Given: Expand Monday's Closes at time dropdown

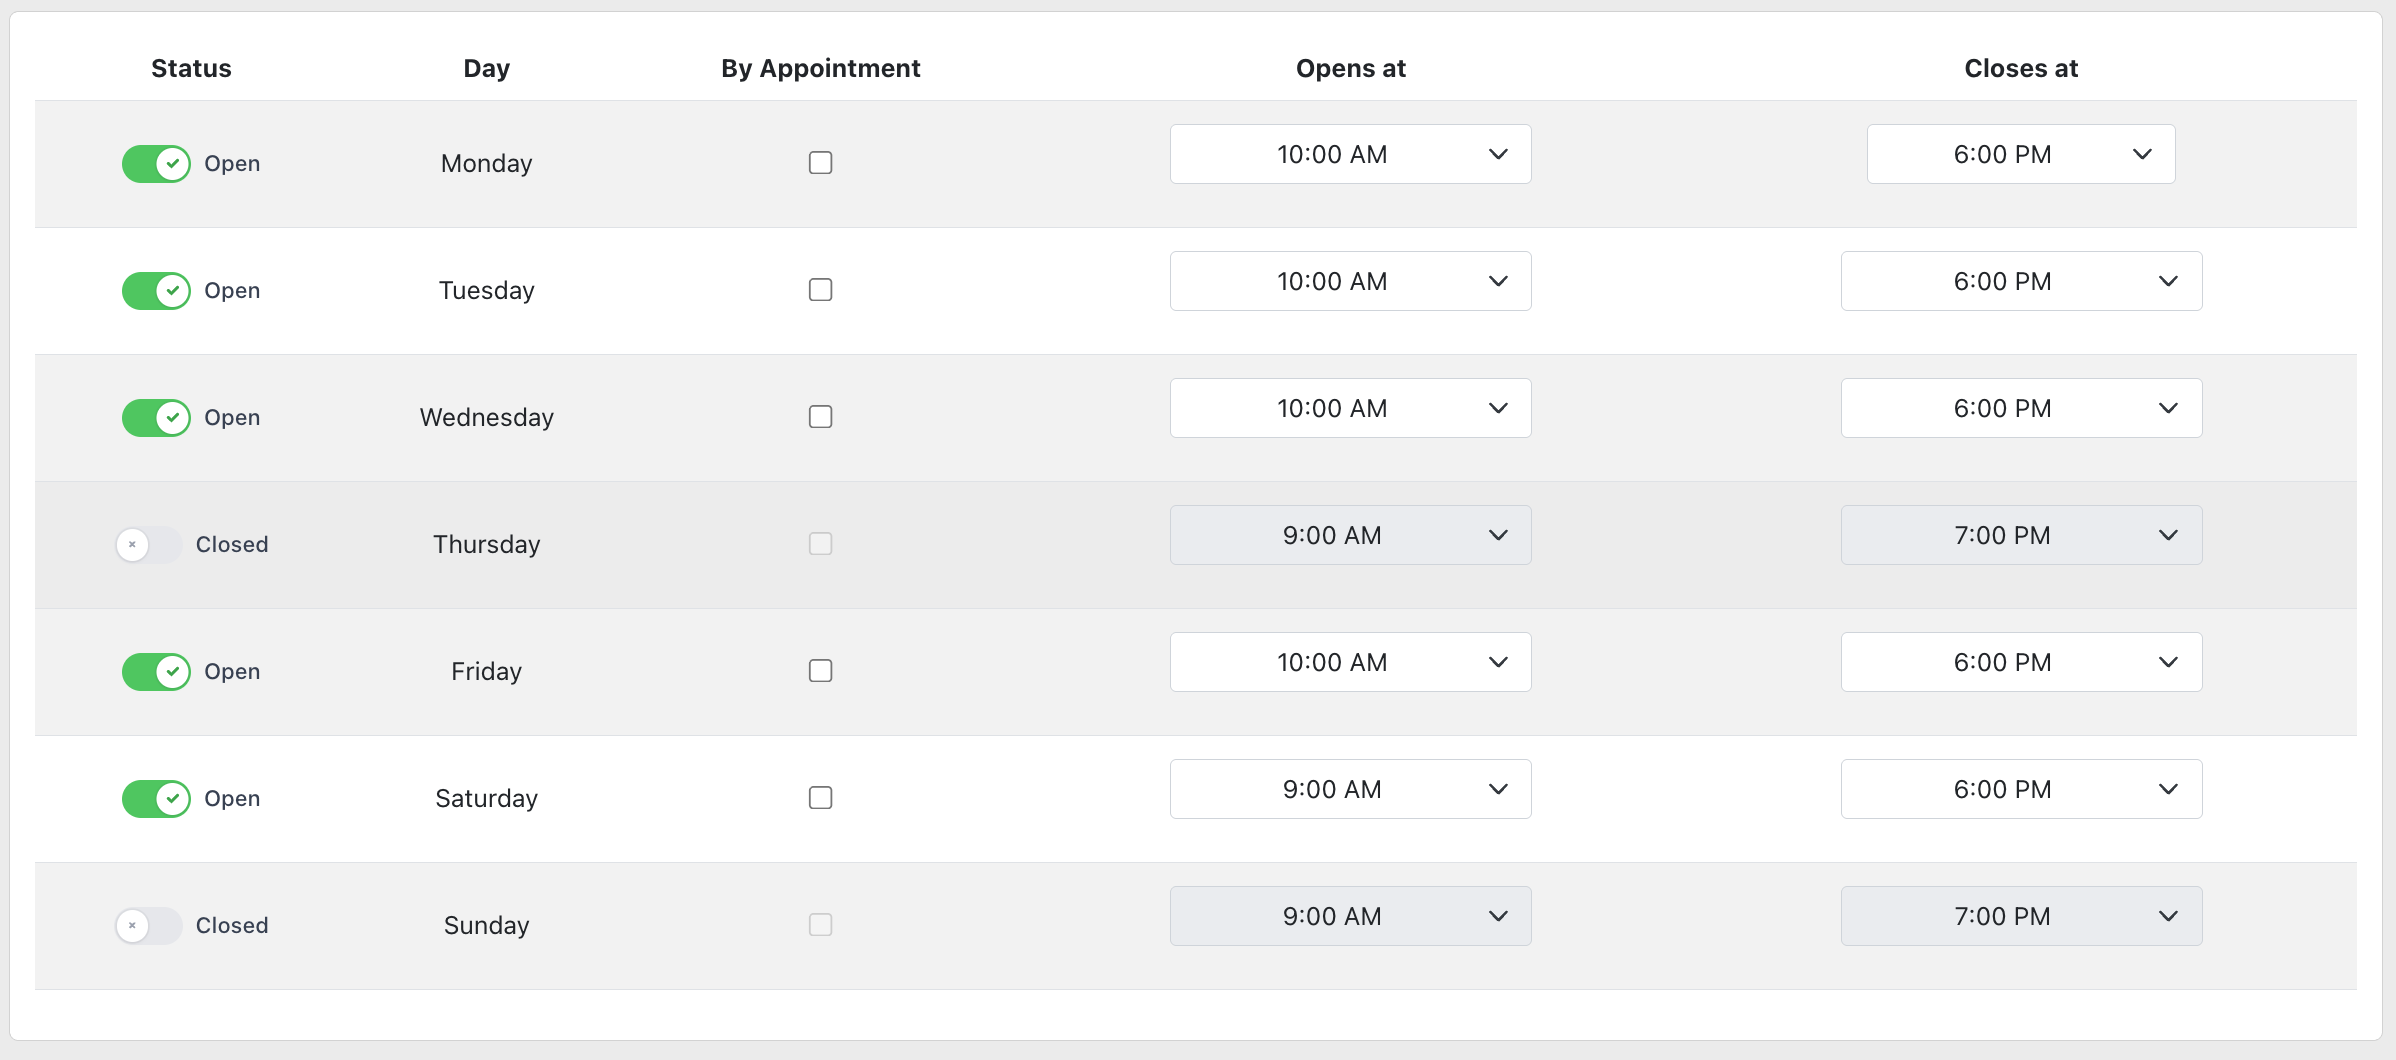Looking at the screenshot, I should click(x=2020, y=154).
